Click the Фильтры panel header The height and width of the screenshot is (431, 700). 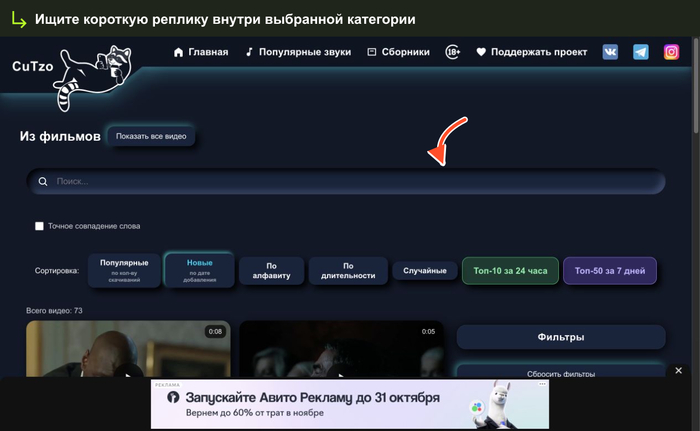point(561,337)
